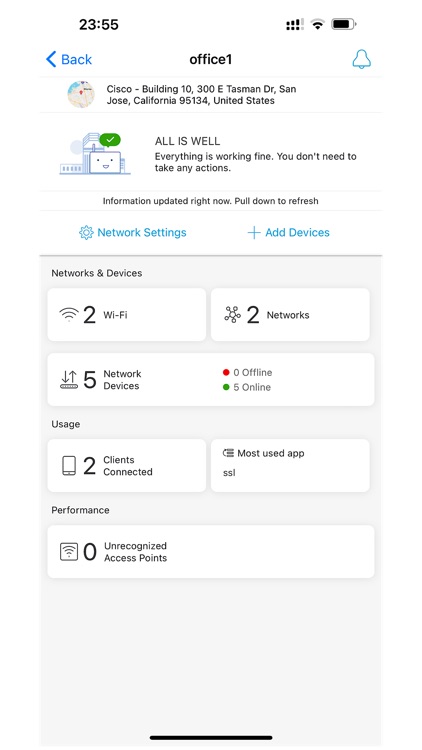Image resolution: width=422 pixels, height=750 pixels.
Task: Open the Most used app card
Action: tap(290, 465)
